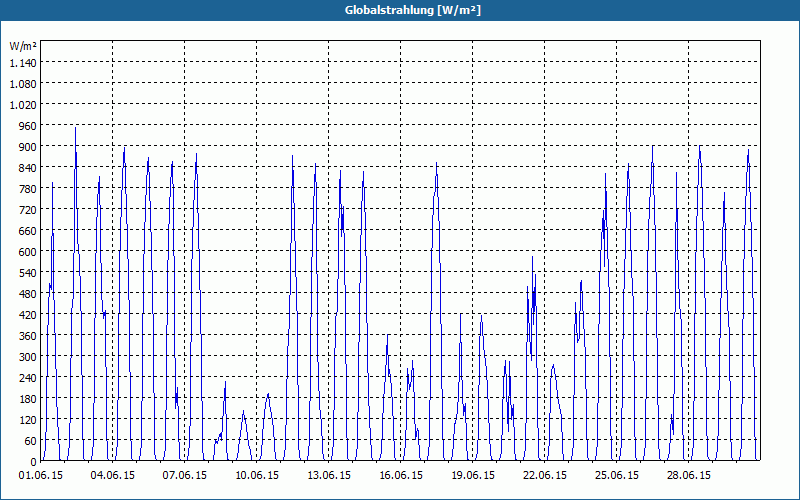Viewport: 800px width, 500px height.
Task: Click the 07.06.15 date label
Action: click(185, 476)
